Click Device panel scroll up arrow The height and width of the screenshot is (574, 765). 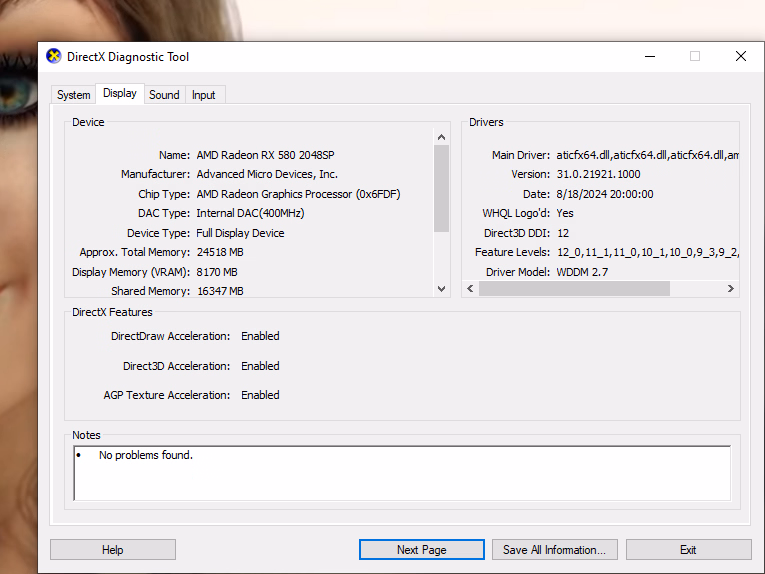[x=442, y=137]
